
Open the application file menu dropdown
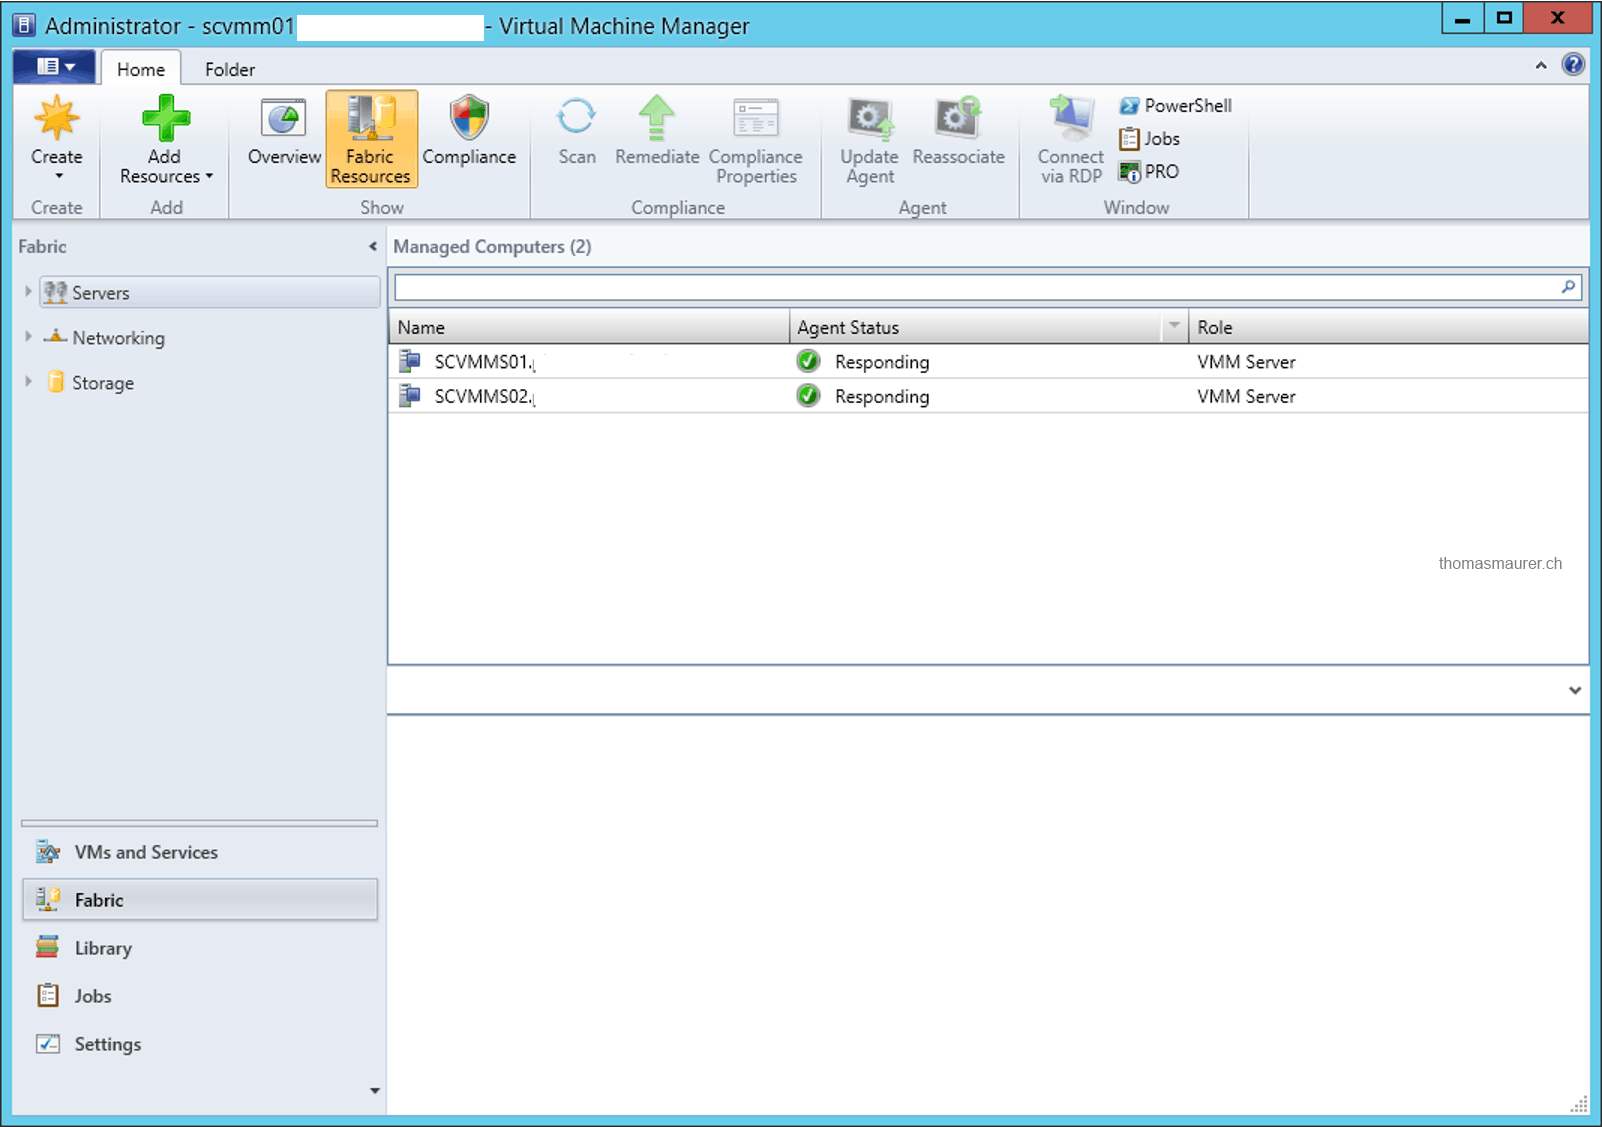(x=55, y=67)
